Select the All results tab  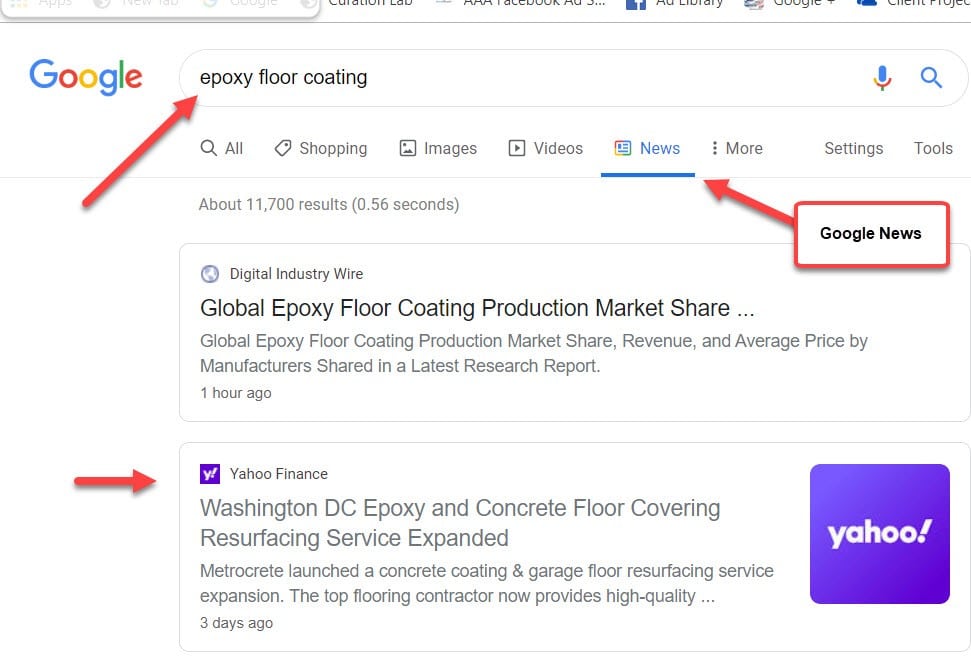[222, 147]
